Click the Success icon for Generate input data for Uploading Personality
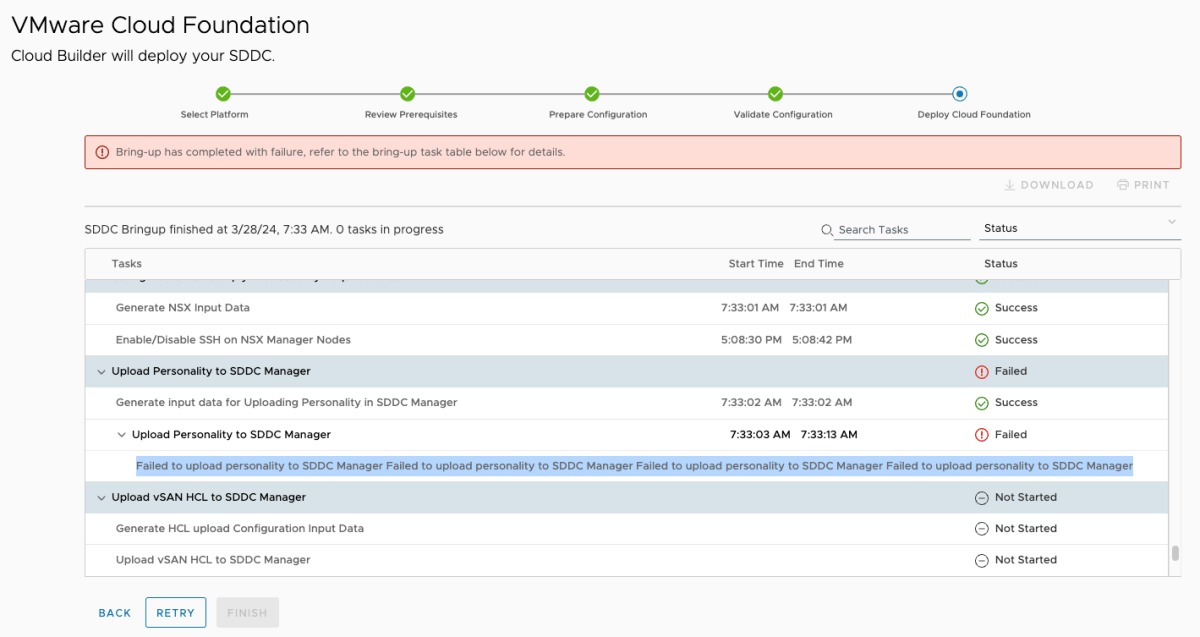The width and height of the screenshot is (1200, 637). point(982,403)
